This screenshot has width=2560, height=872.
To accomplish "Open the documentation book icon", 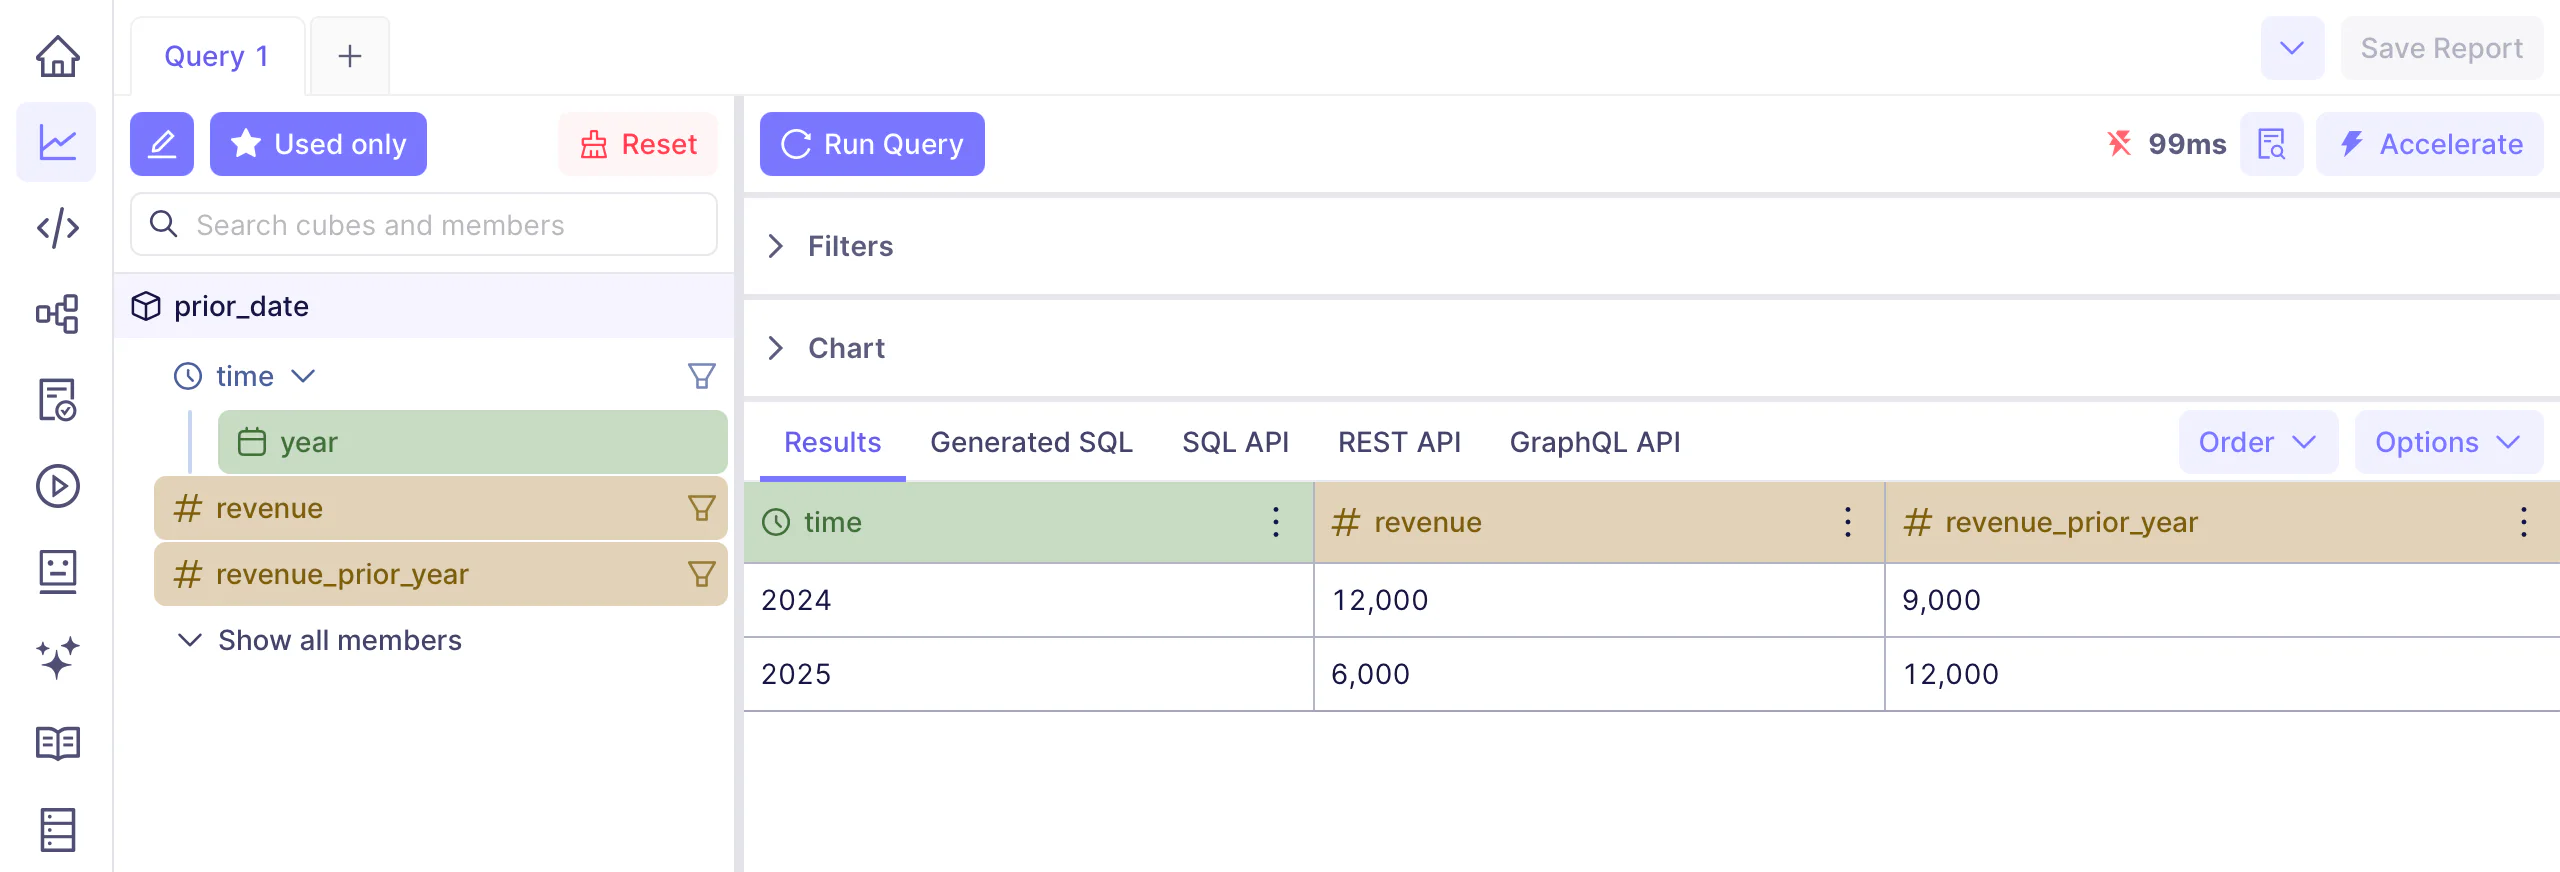I will tap(57, 743).
